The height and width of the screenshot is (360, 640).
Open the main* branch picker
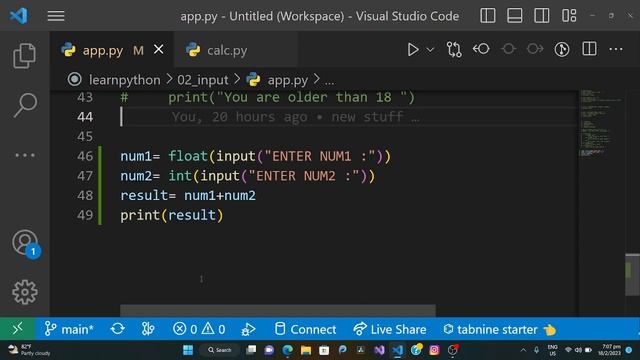tap(69, 329)
